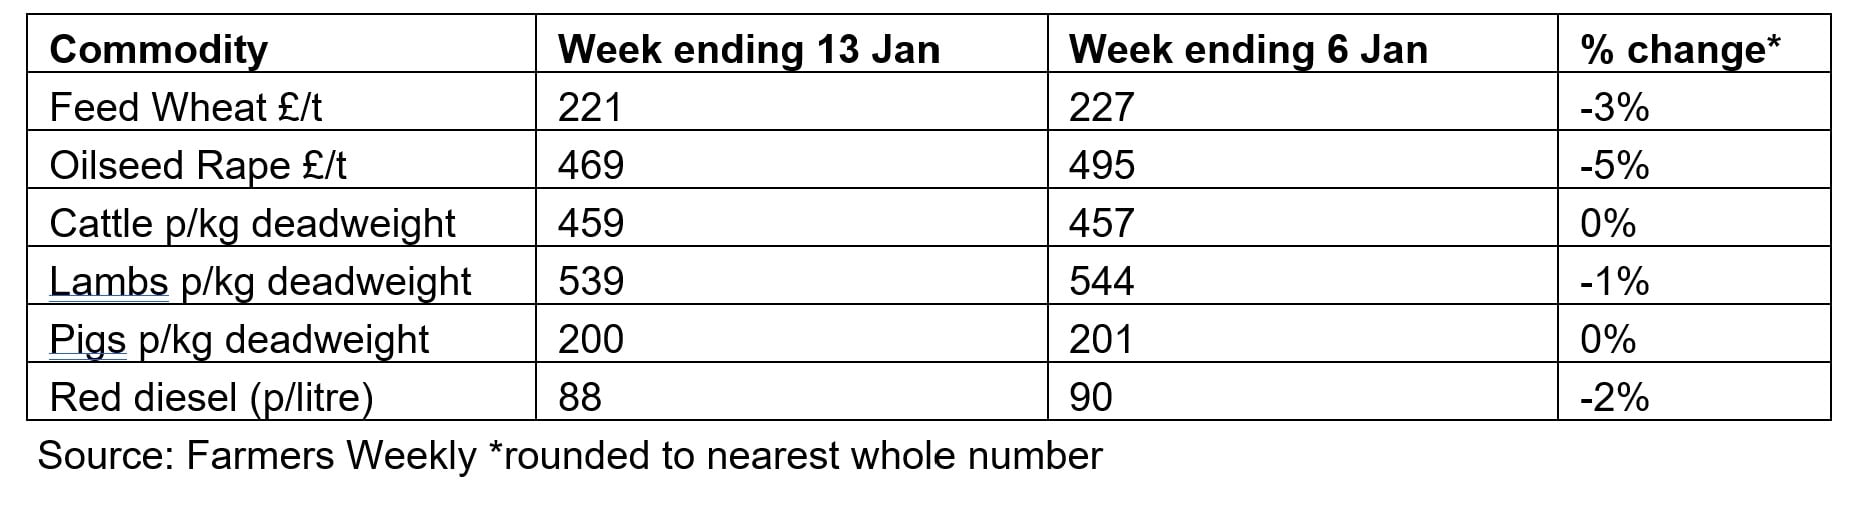Click the Source: Farmers Weekly footnote text
The width and height of the screenshot is (1866, 507).
pyautogui.click(x=569, y=456)
